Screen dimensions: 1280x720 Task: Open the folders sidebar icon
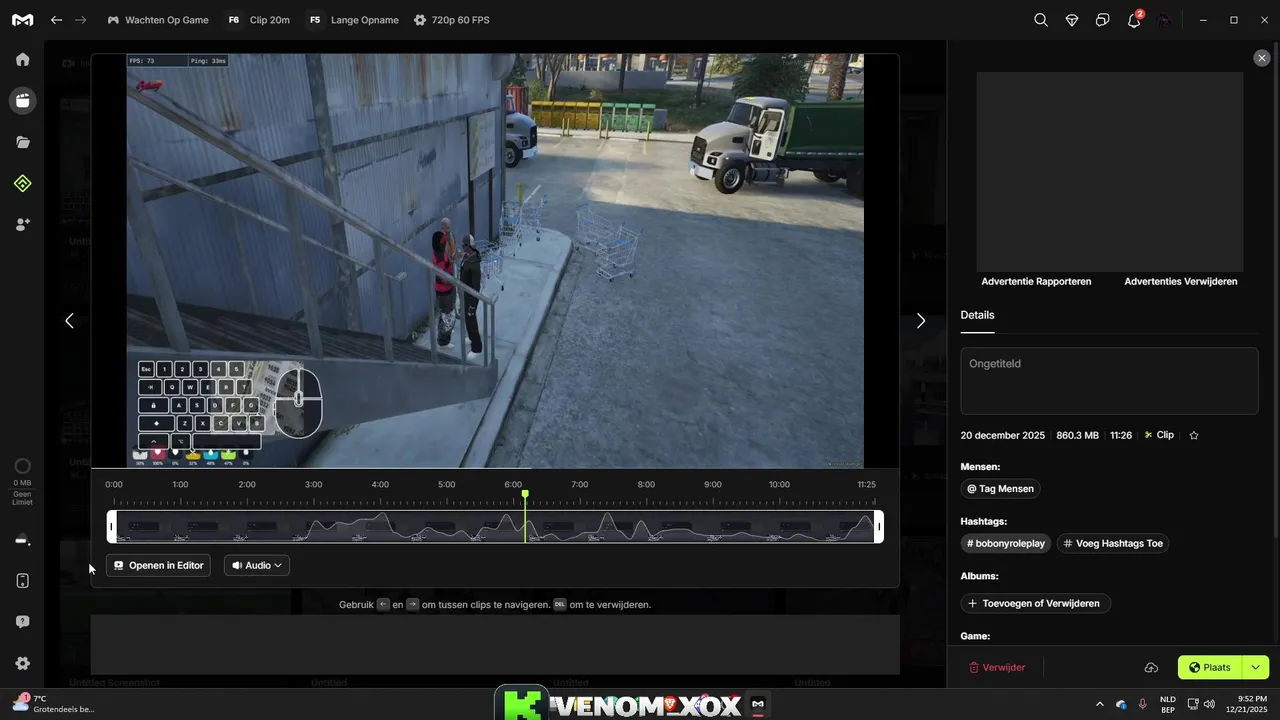[22, 142]
